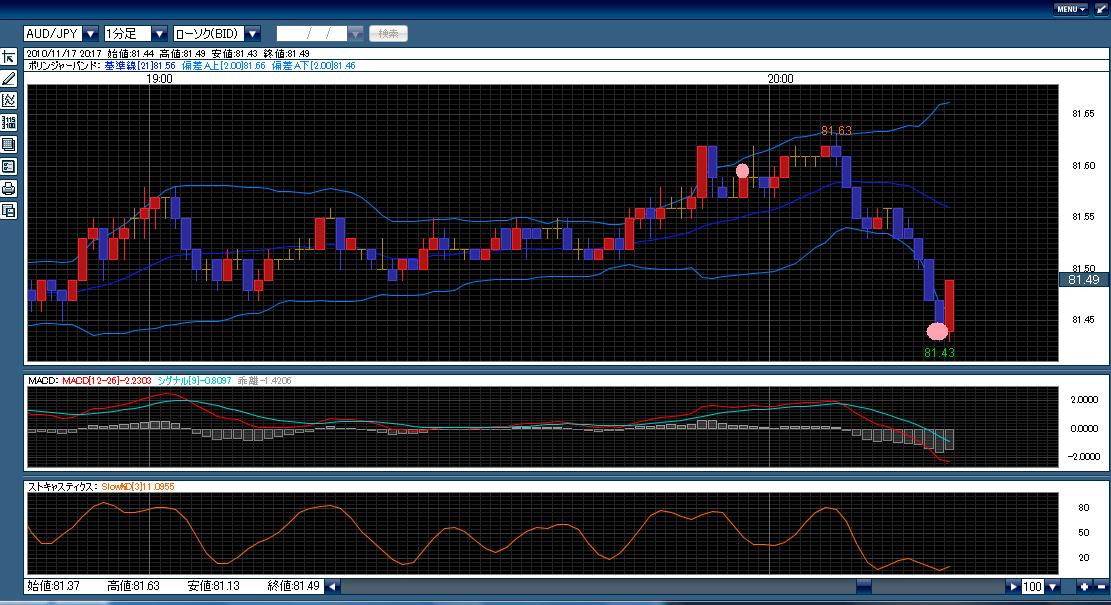Zoom out with the minus button
1111x605 pixels.
[x=1100, y=587]
